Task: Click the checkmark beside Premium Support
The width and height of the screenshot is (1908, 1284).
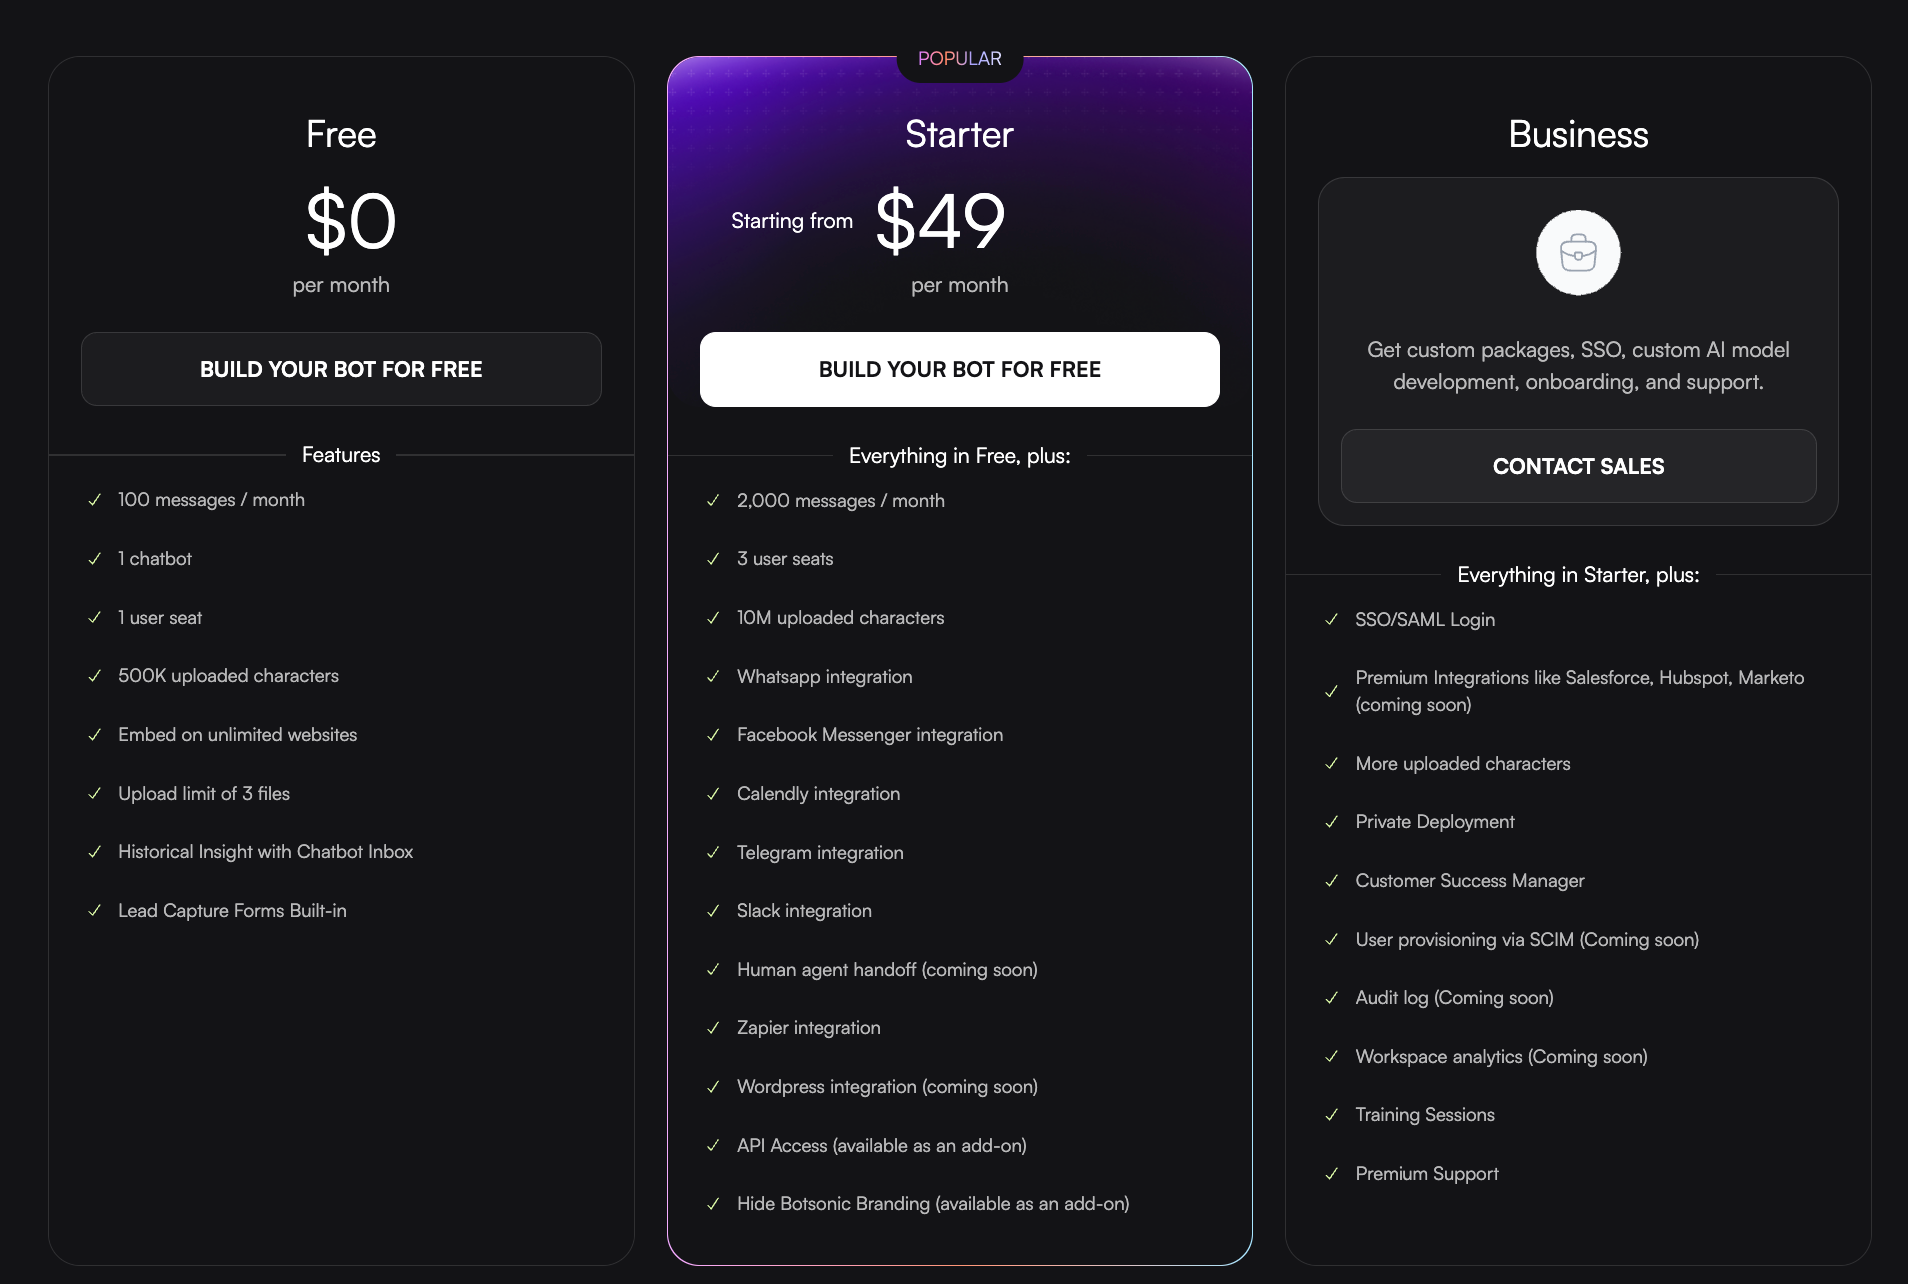Action: point(1331,1174)
